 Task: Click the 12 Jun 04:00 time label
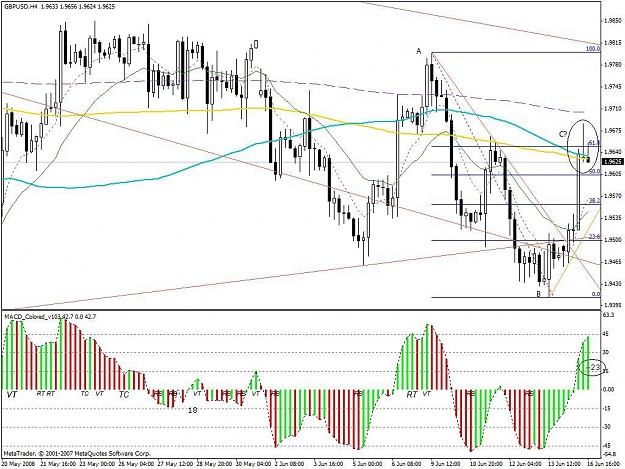pyautogui.click(x=525, y=464)
